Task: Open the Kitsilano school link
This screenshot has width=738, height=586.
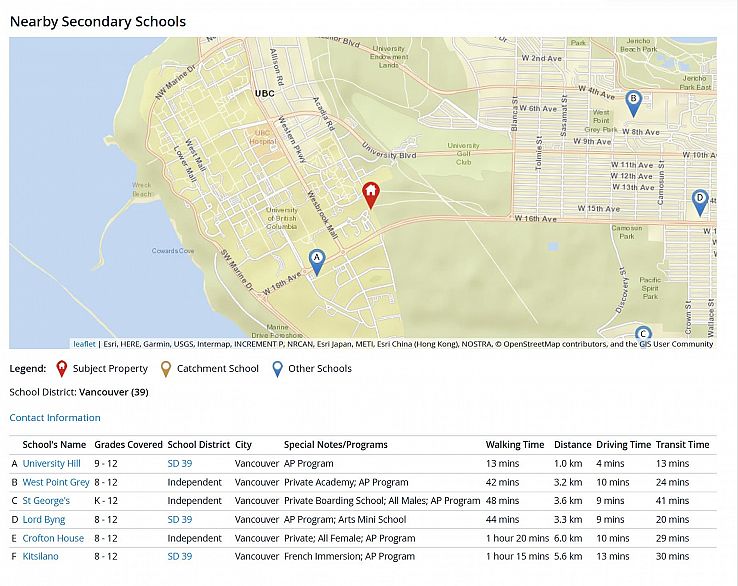Action: [40, 557]
